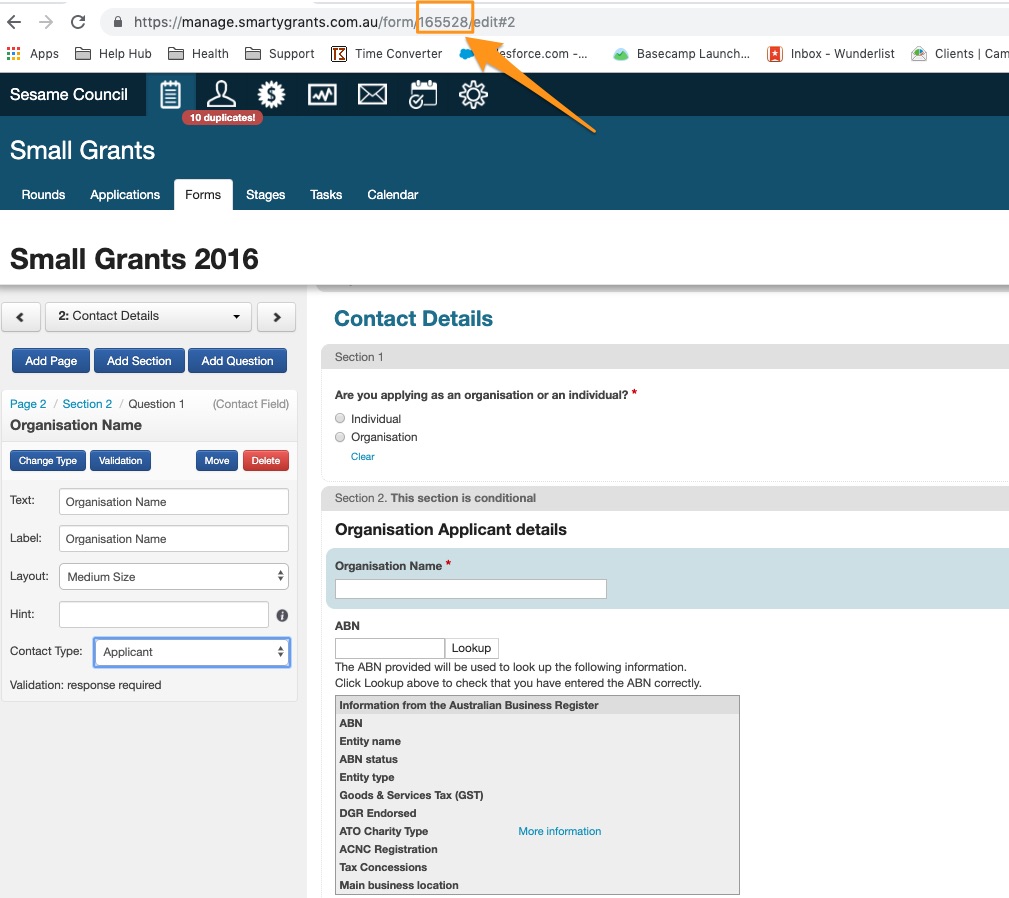
Task: Open the Contact Type 'Applicant' dropdown
Action: (x=191, y=652)
